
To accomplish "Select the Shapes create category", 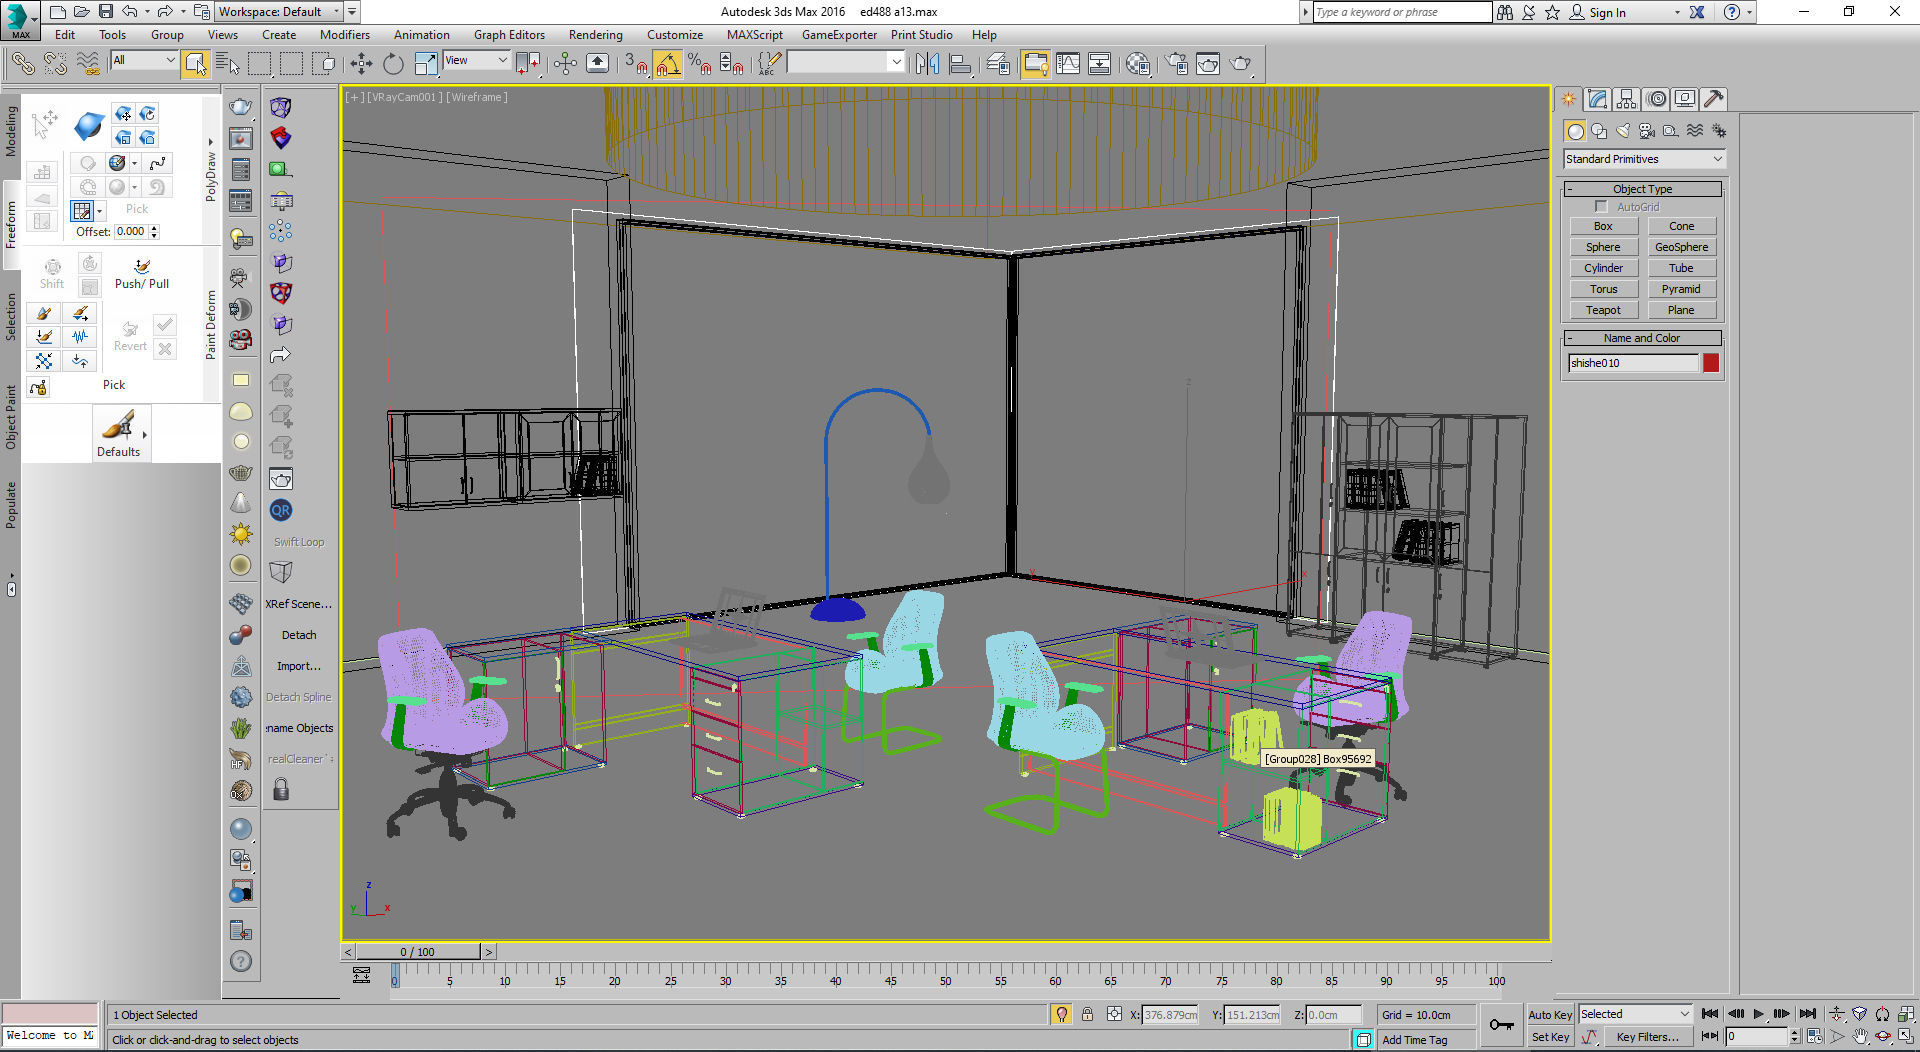I will (1599, 131).
